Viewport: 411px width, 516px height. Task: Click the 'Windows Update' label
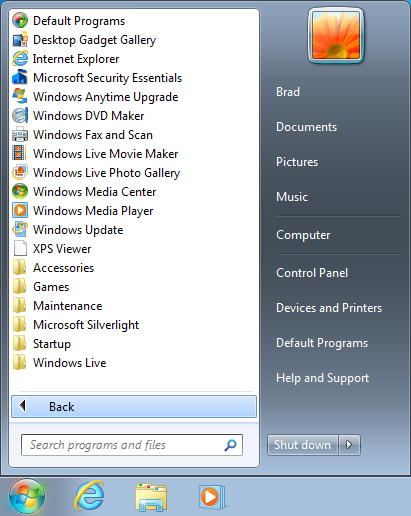pos(78,230)
